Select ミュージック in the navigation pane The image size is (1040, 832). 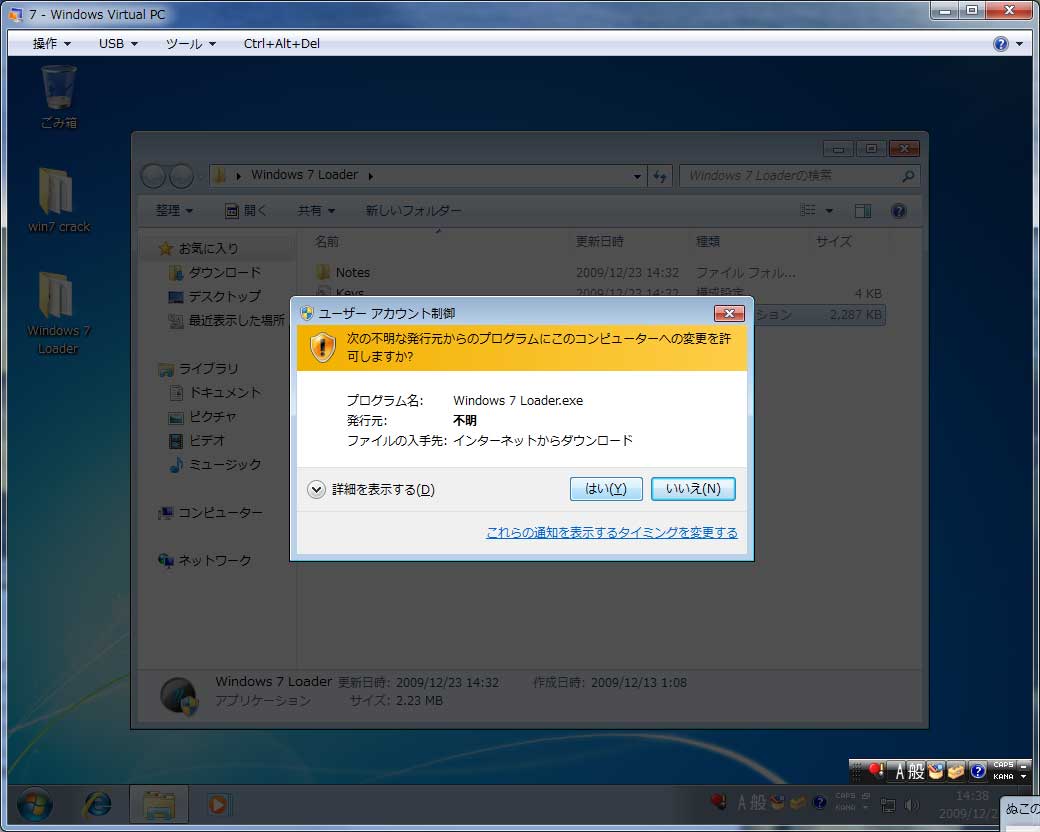pos(215,464)
